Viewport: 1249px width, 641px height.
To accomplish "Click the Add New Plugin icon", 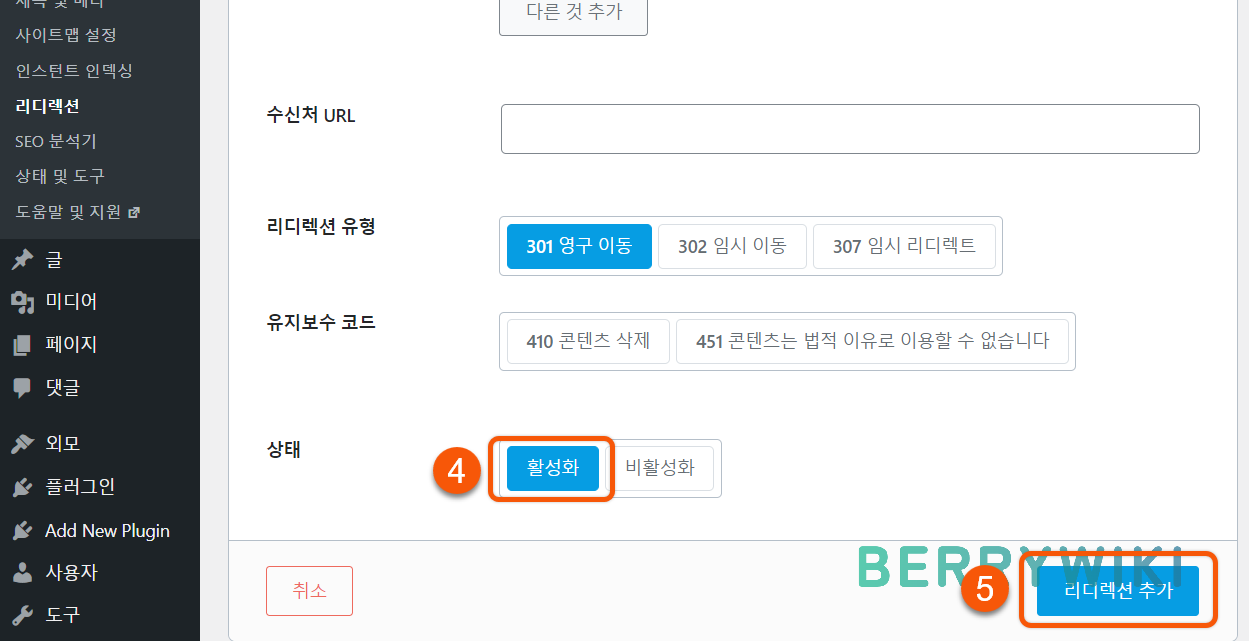I will pos(22,530).
